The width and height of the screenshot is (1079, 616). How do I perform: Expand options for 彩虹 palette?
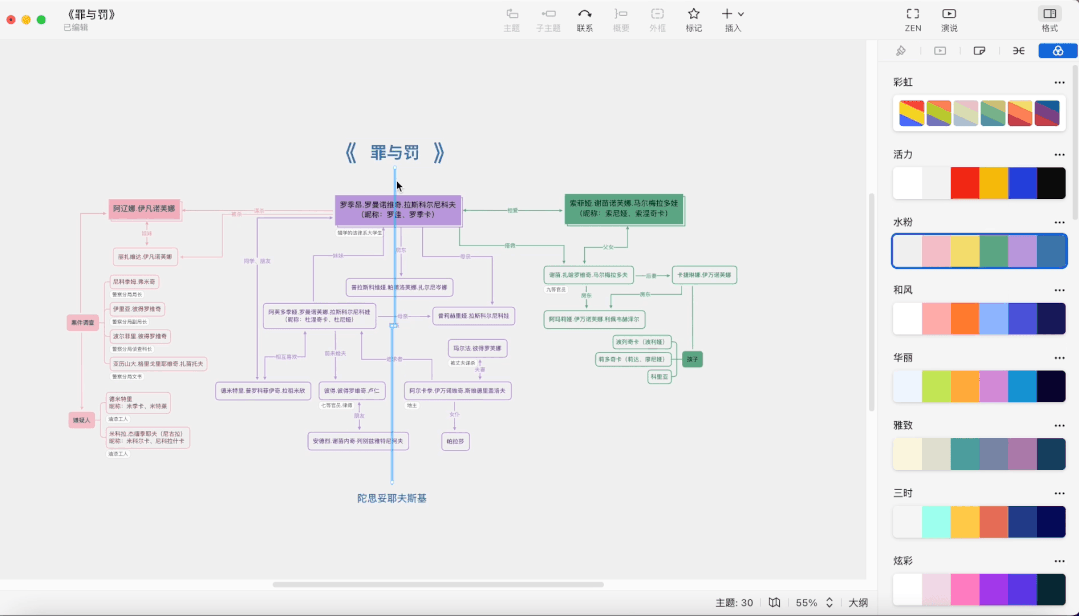pos(1059,83)
